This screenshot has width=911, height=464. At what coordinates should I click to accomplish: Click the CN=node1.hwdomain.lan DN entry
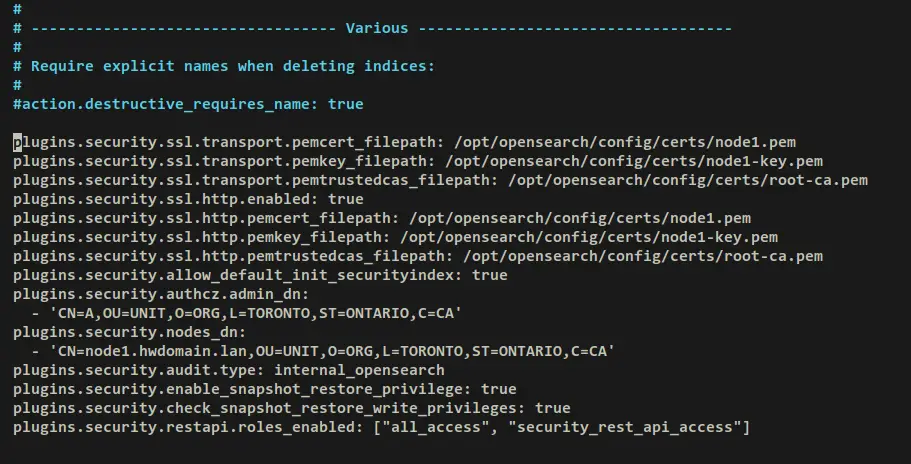(332, 351)
